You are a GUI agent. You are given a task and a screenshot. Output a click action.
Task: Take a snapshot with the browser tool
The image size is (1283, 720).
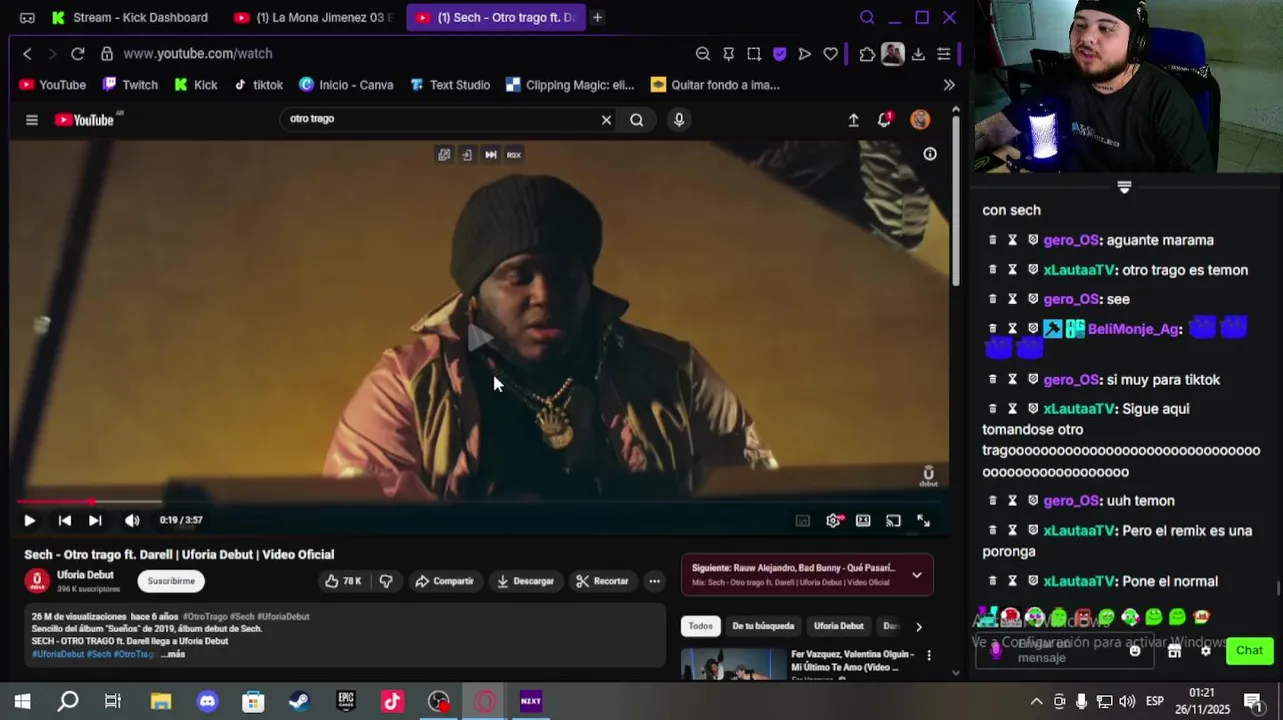click(x=754, y=54)
